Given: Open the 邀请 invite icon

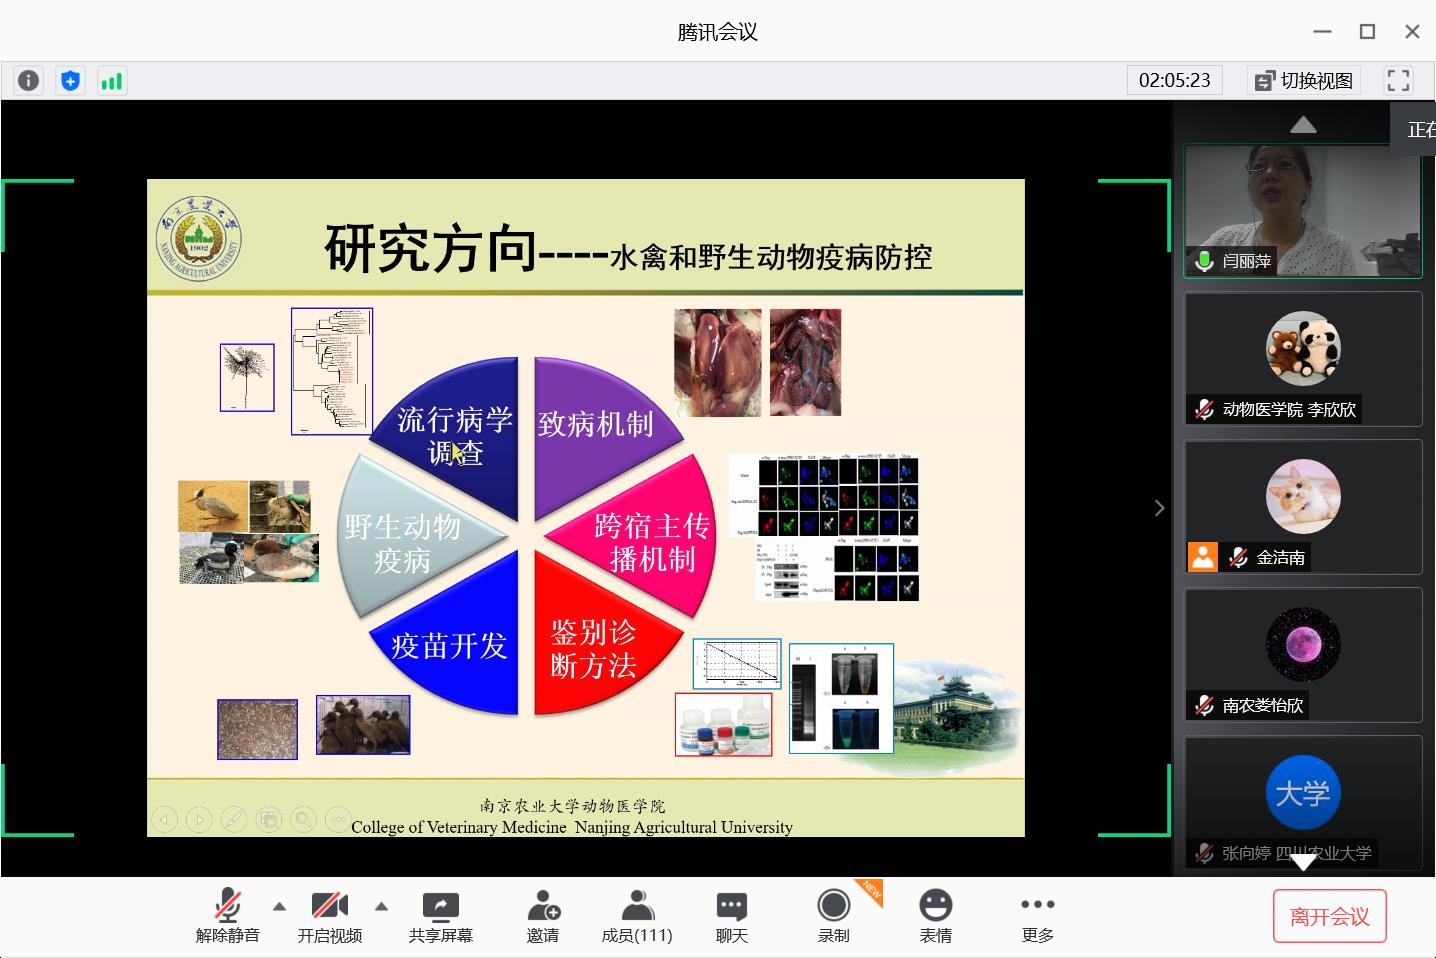Looking at the screenshot, I should point(543,916).
